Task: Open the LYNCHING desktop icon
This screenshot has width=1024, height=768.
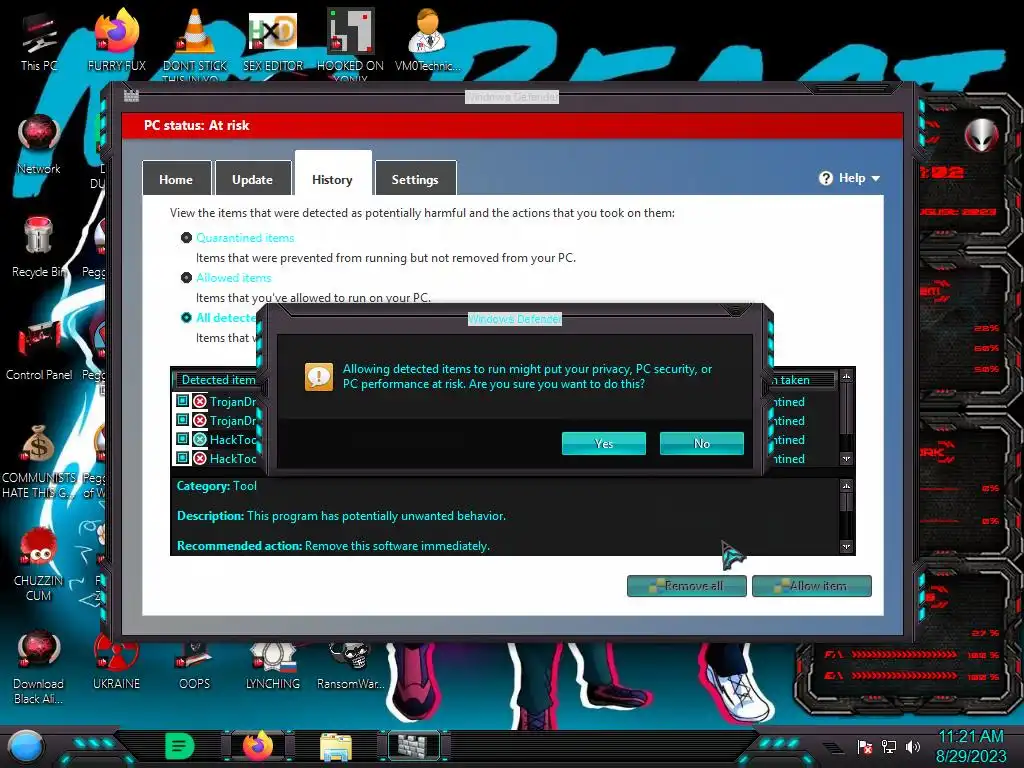Action: (x=273, y=665)
